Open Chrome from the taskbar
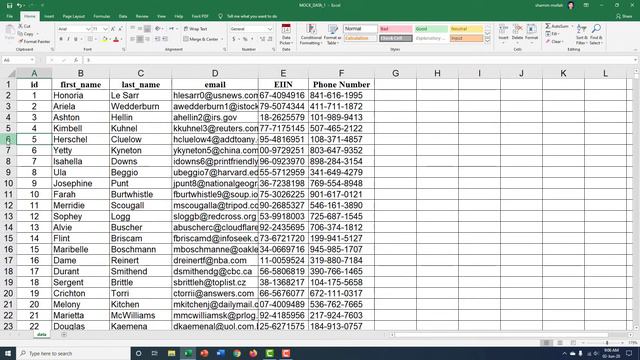This screenshot has height=360, width=640. 237,353
